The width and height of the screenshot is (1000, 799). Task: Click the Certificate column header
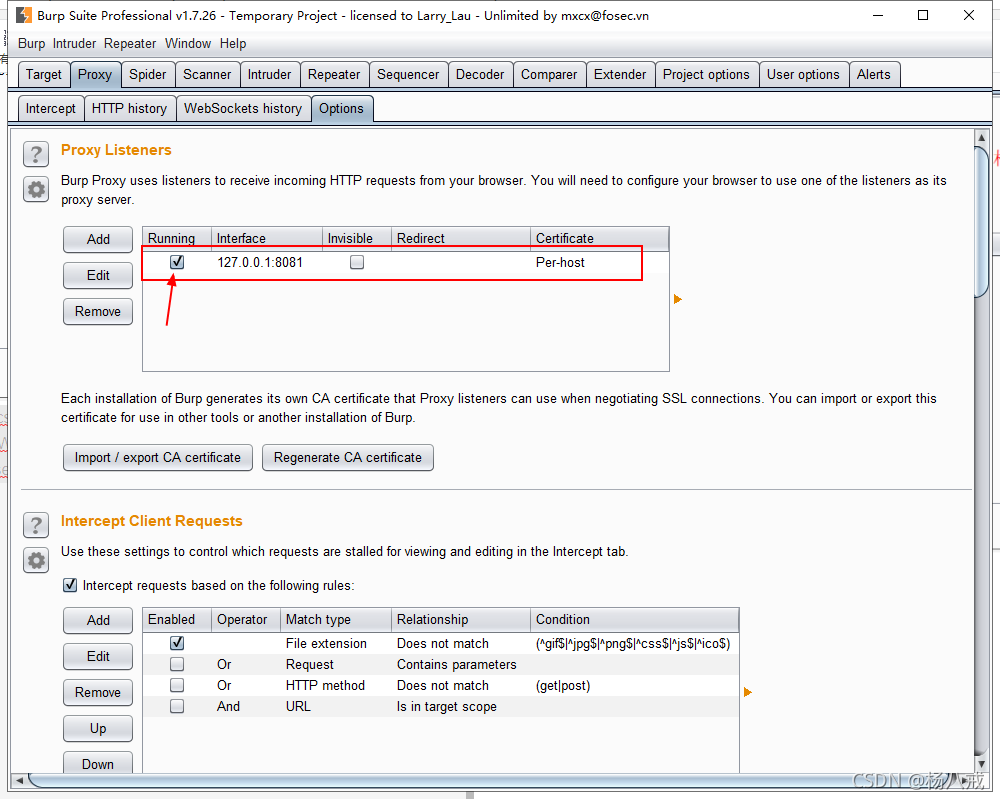click(x=599, y=238)
